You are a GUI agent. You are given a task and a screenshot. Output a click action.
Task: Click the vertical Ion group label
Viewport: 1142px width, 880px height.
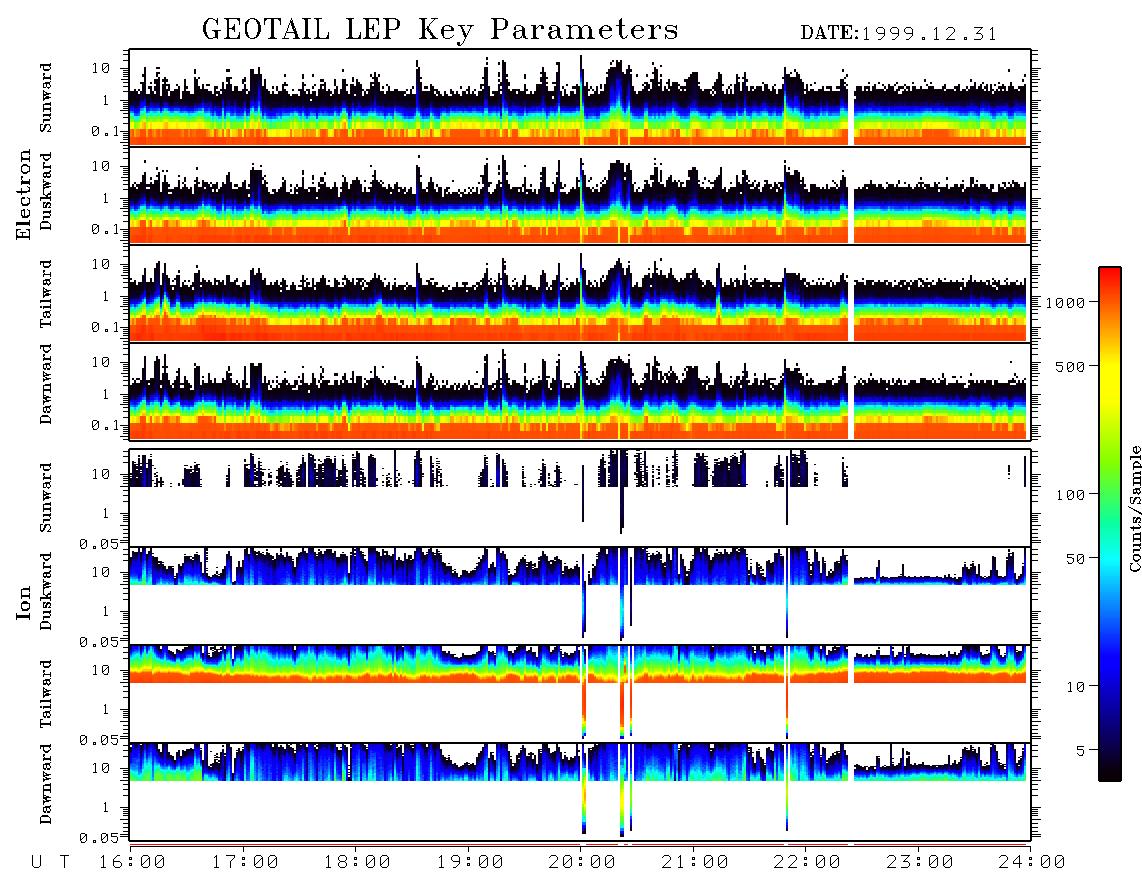pos(23,603)
